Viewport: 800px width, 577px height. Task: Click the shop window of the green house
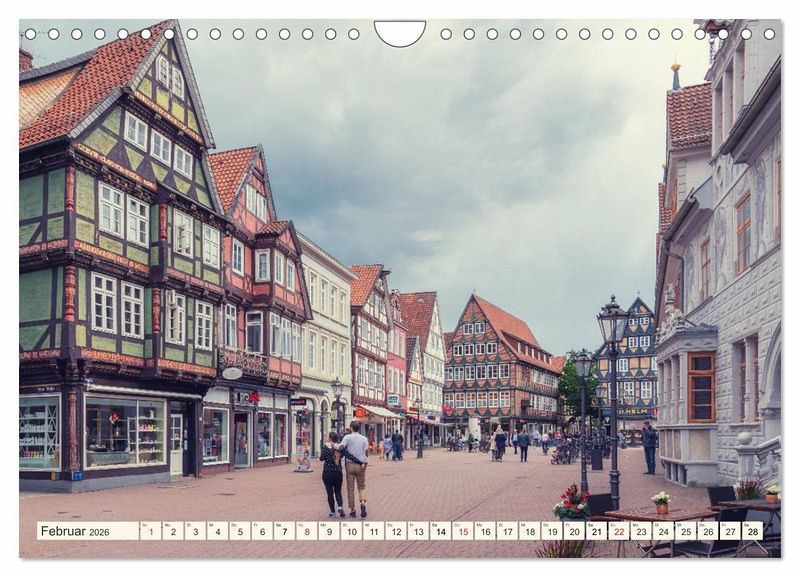(125, 432)
